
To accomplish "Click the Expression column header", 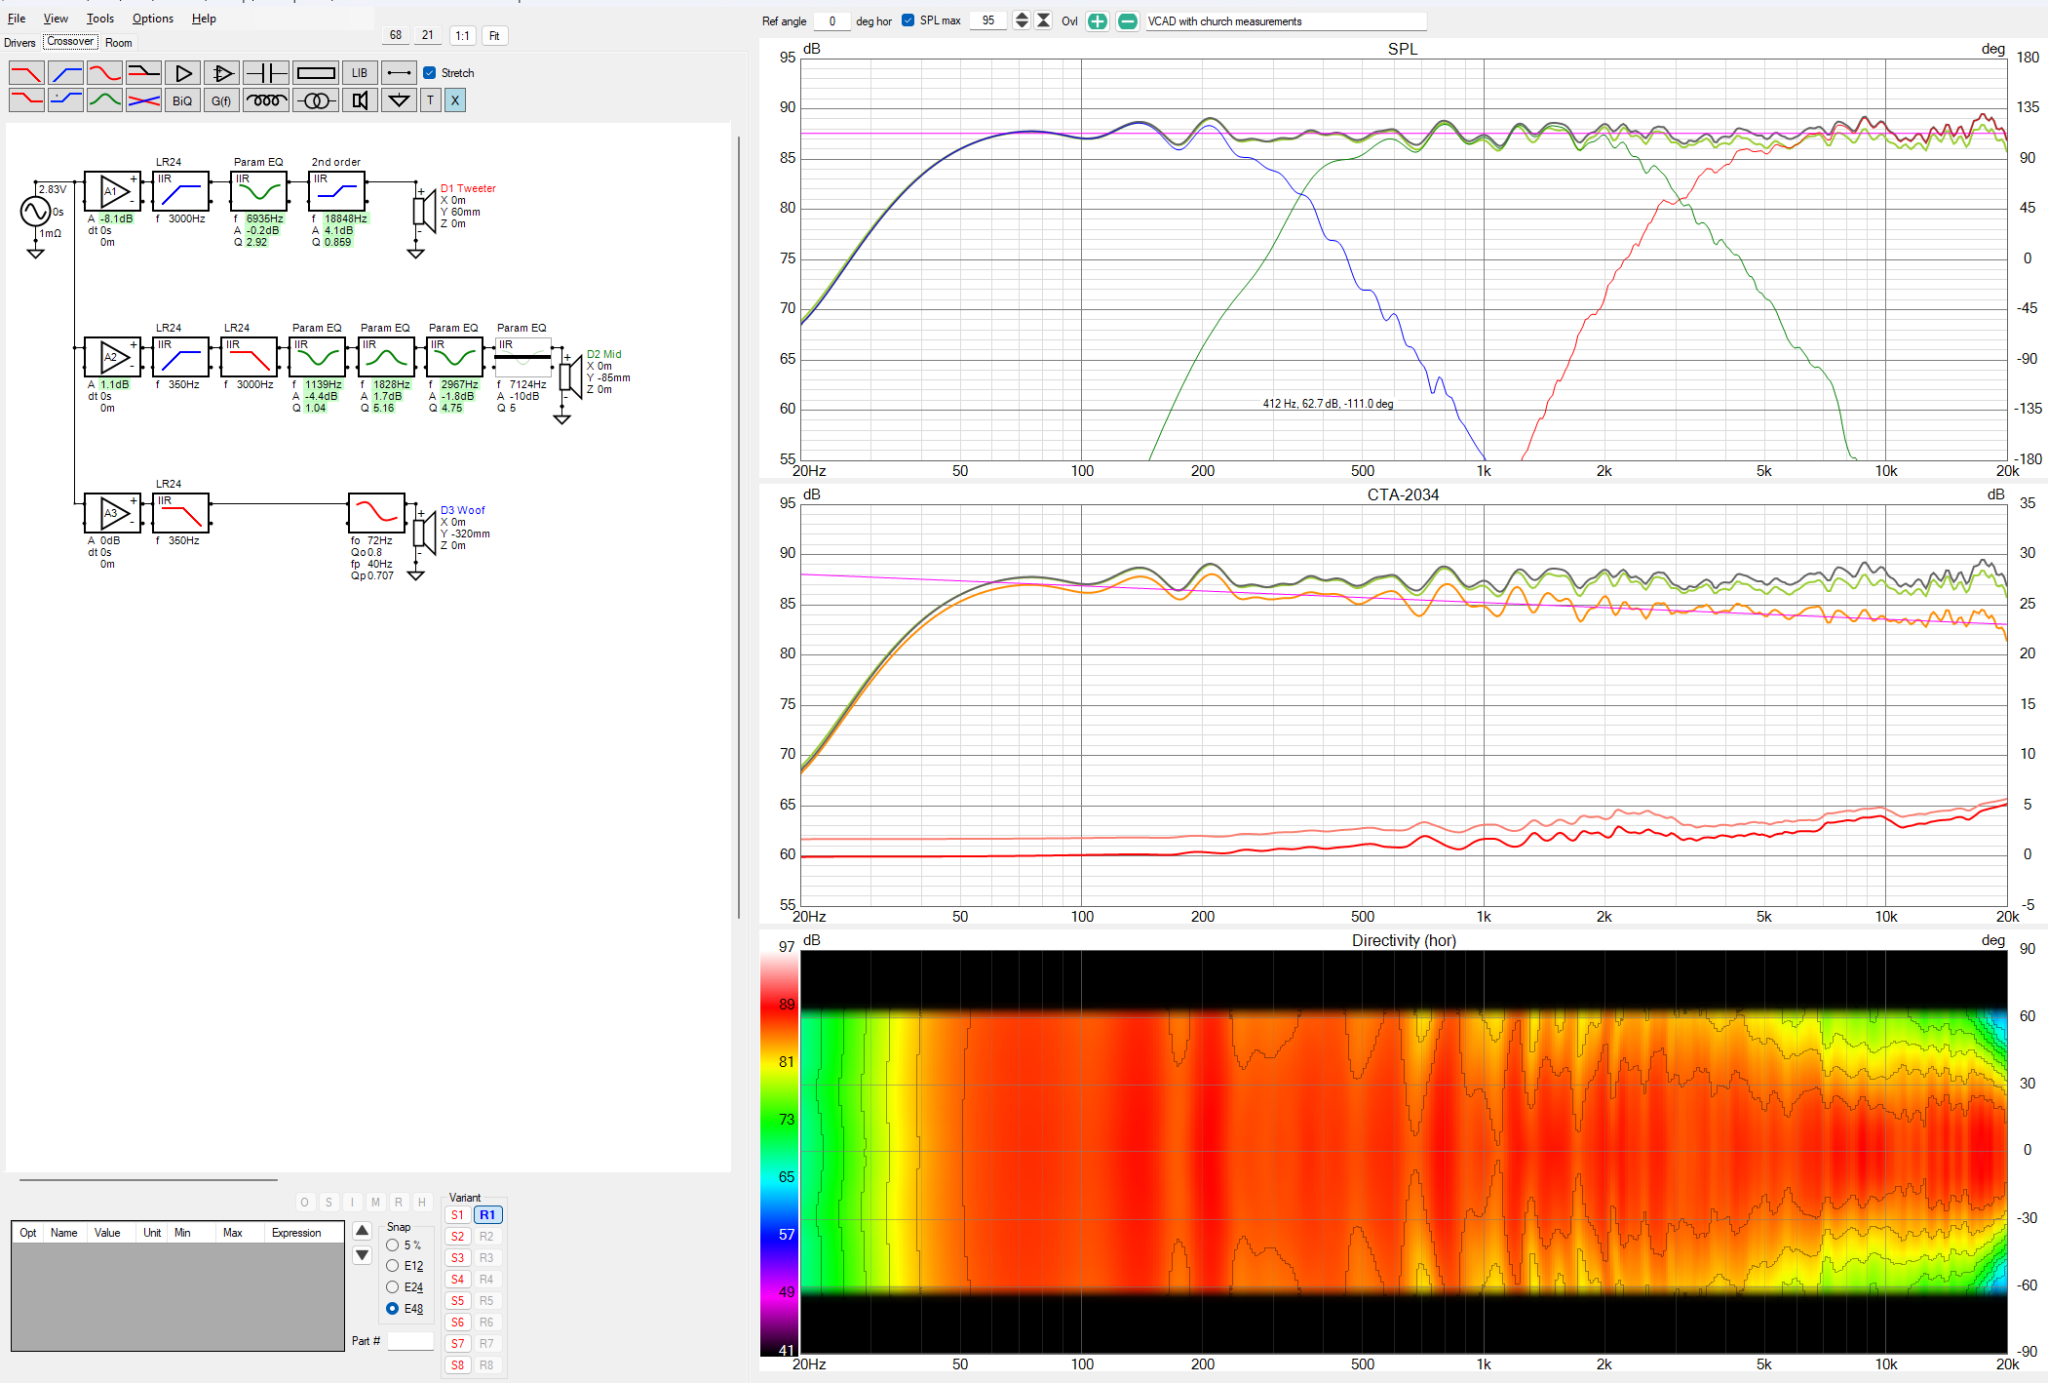I will tap(296, 1233).
